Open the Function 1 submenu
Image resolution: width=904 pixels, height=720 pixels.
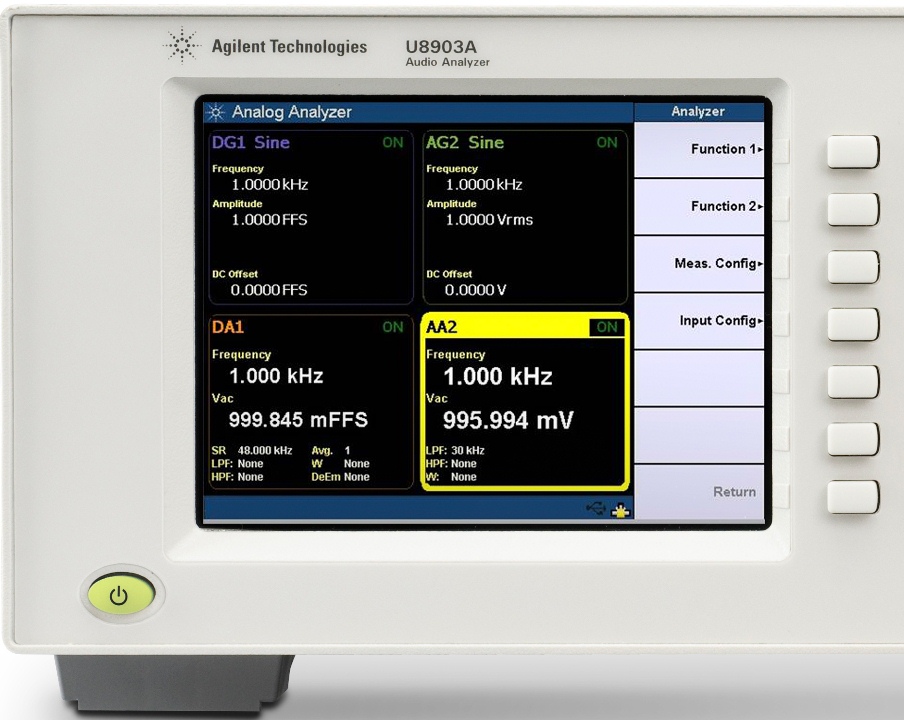click(699, 149)
